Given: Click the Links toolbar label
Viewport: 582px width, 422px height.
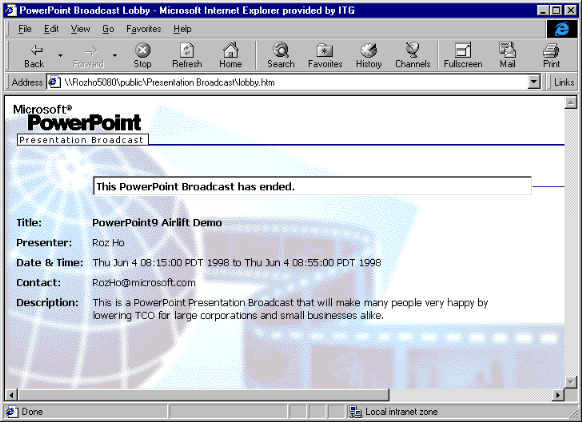Looking at the screenshot, I should [x=564, y=82].
